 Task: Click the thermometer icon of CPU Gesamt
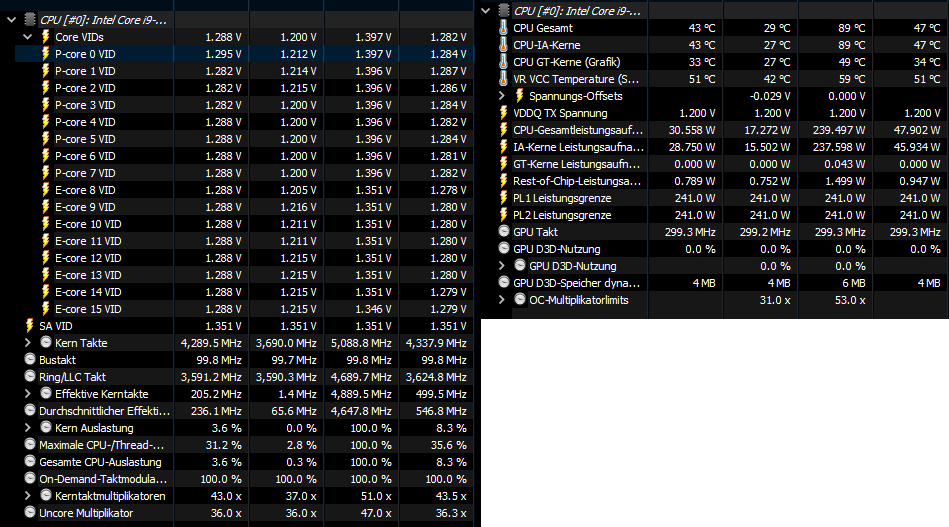[503, 28]
